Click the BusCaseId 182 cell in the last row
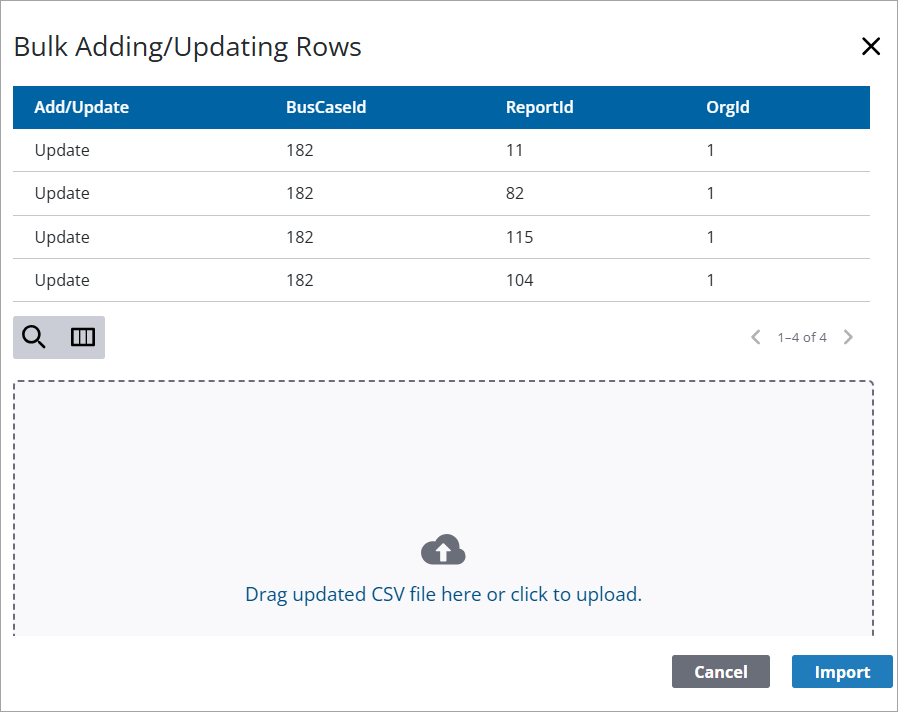This screenshot has width=898, height=712. point(300,280)
